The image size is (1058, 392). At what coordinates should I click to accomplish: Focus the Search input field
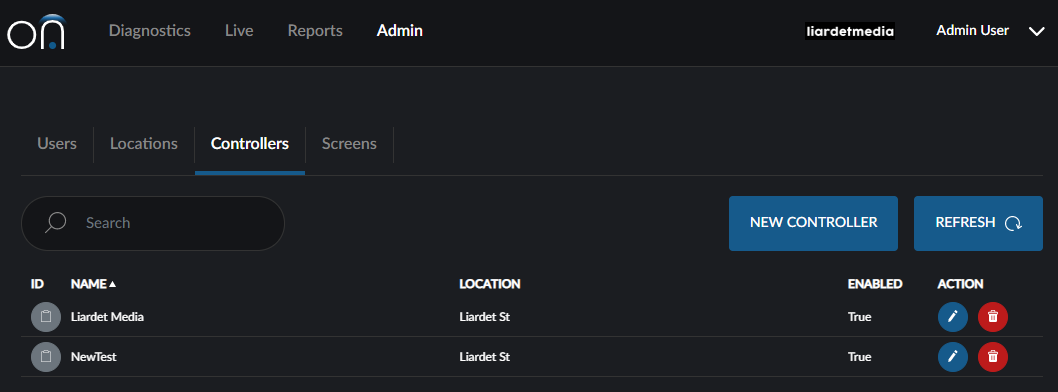(153, 223)
